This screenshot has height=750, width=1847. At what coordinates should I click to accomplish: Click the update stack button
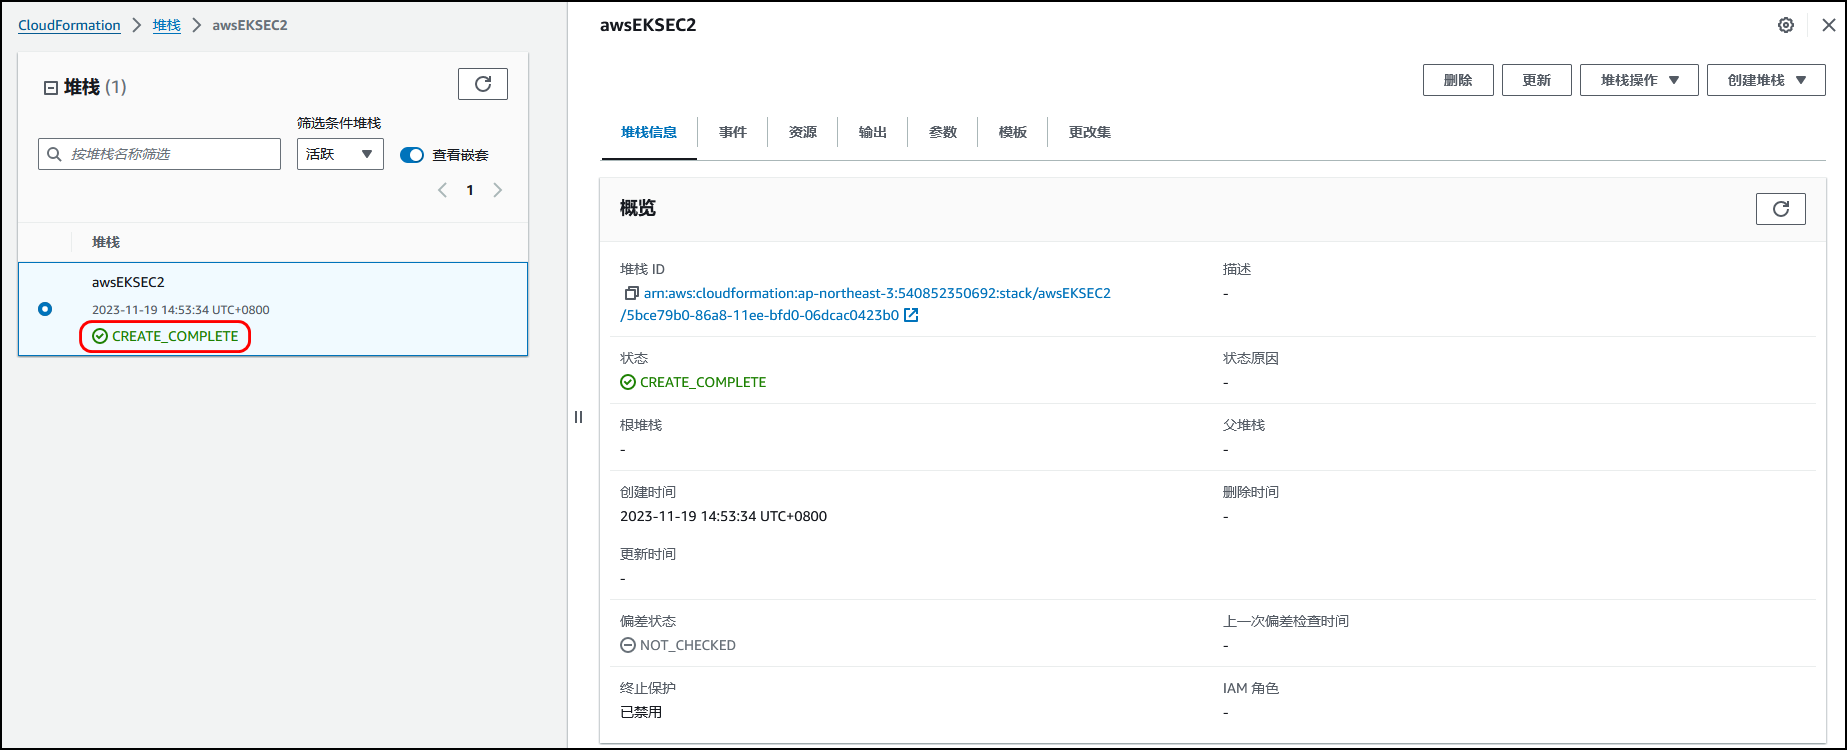tap(1537, 80)
